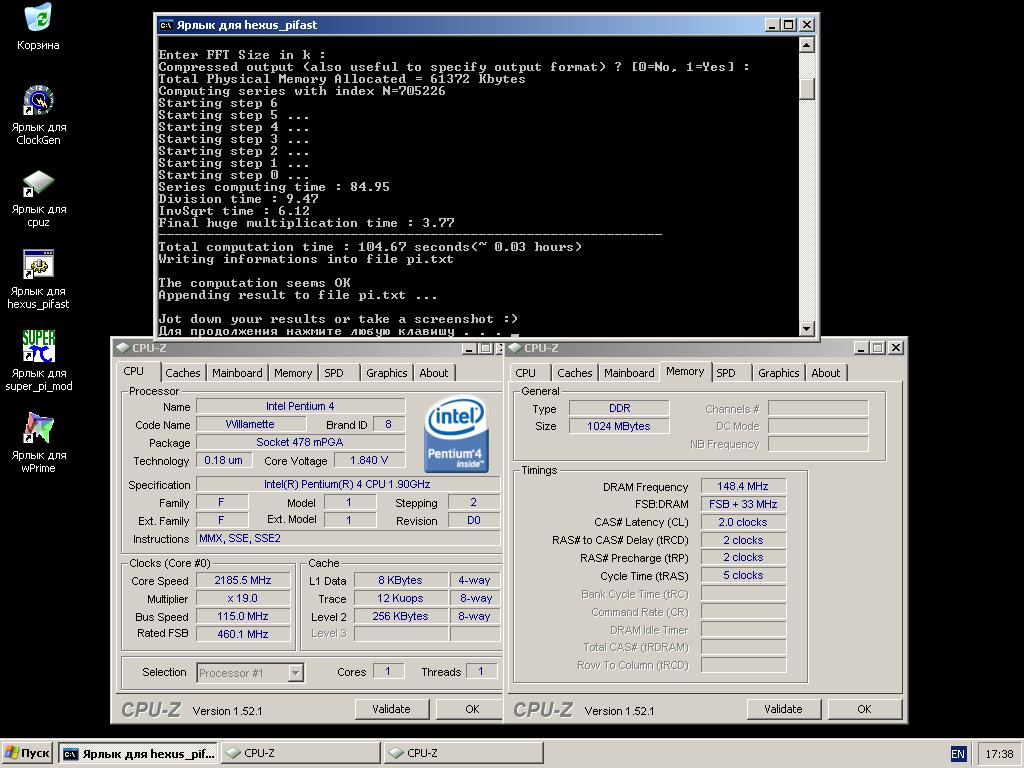Click the Socket 478 mPGA package field
Screen dimensions: 1024x768
pos(300,442)
